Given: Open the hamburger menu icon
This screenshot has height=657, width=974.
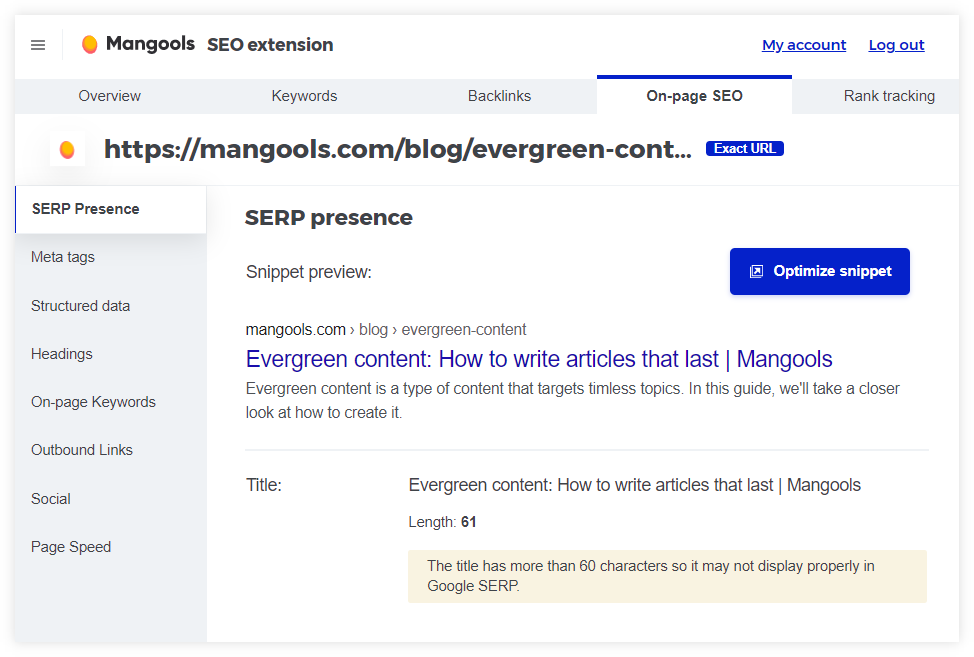Looking at the screenshot, I should click(38, 45).
